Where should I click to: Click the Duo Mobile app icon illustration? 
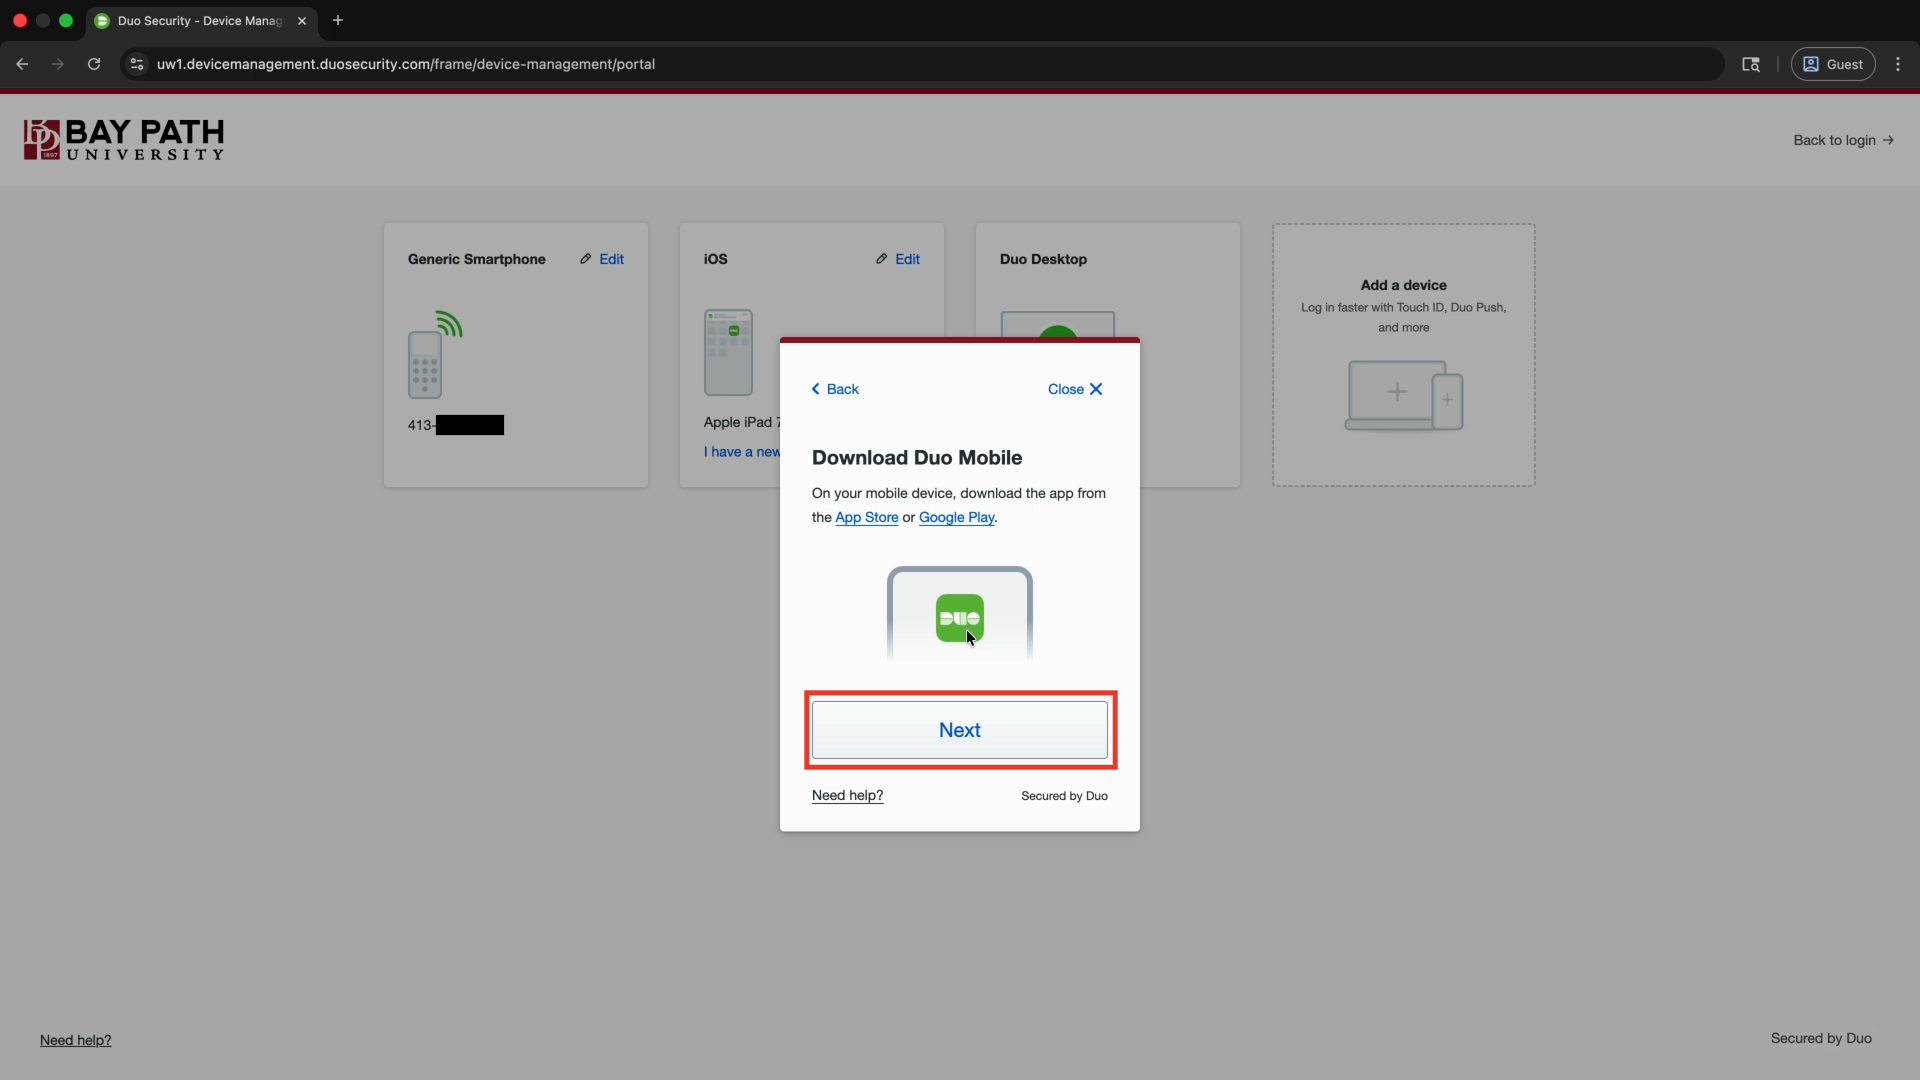click(x=960, y=618)
